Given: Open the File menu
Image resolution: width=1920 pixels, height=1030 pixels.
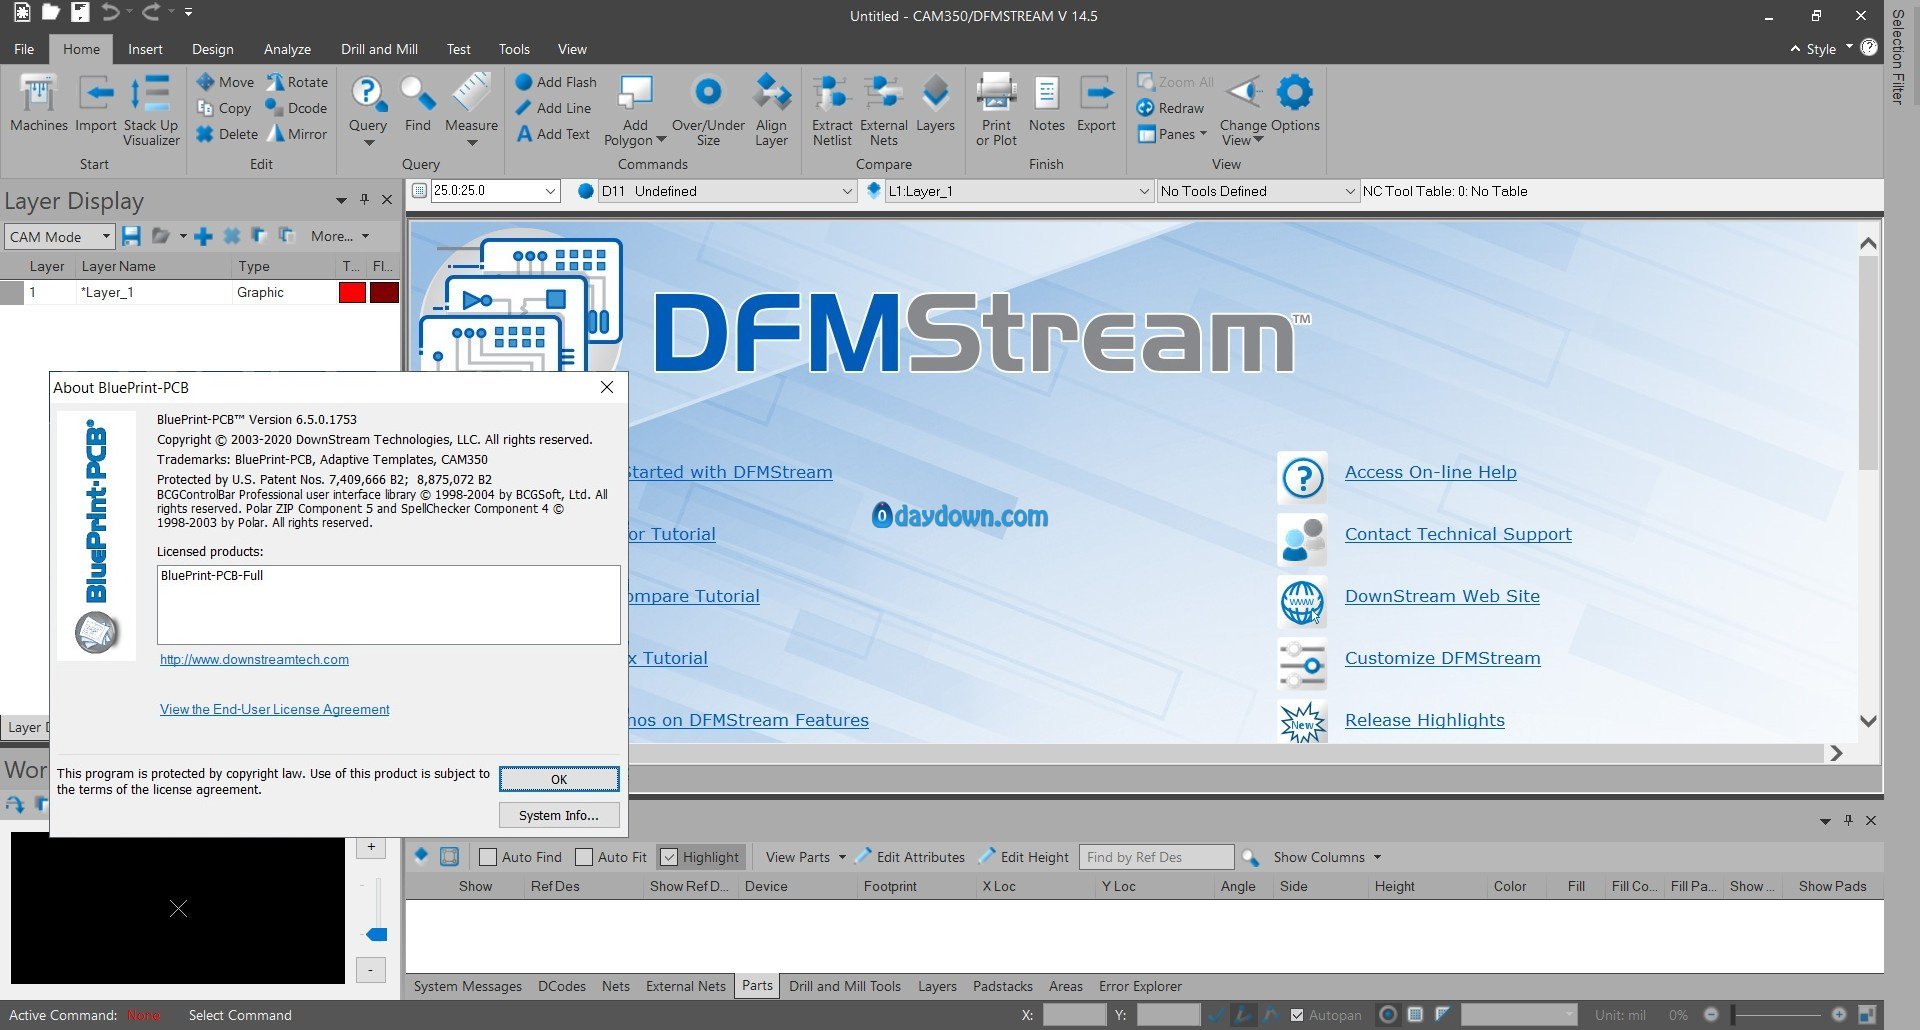Looking at the screenshot, I should click(x=24, y=49).
